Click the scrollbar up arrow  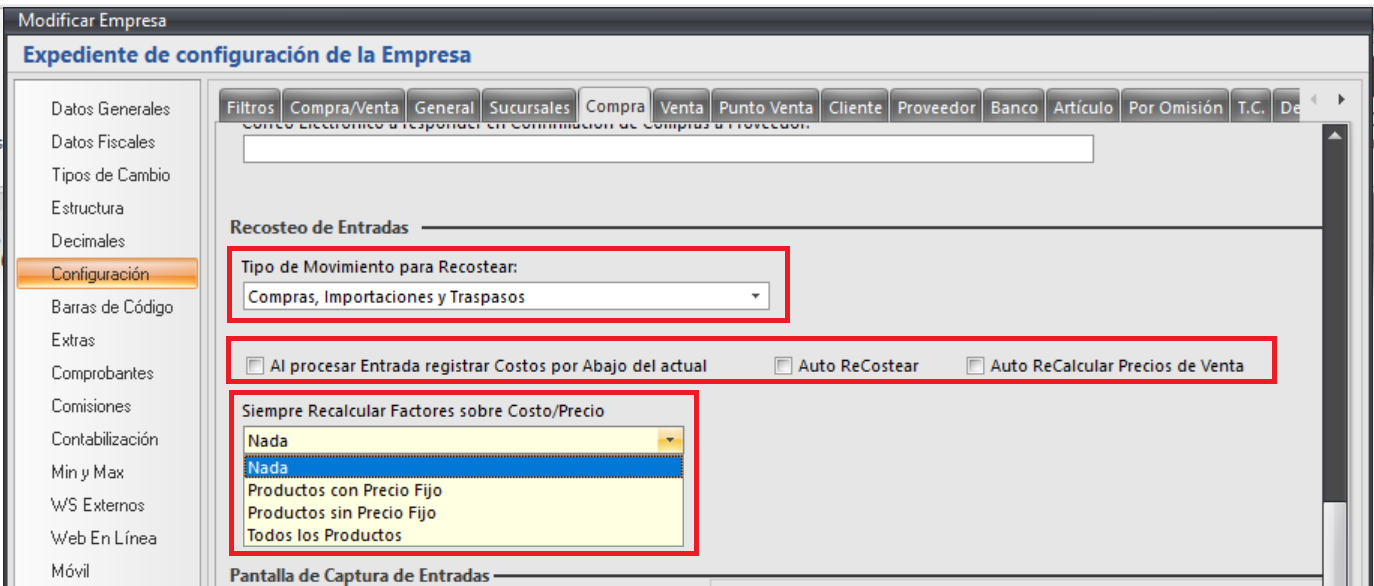coord(1337,134)
